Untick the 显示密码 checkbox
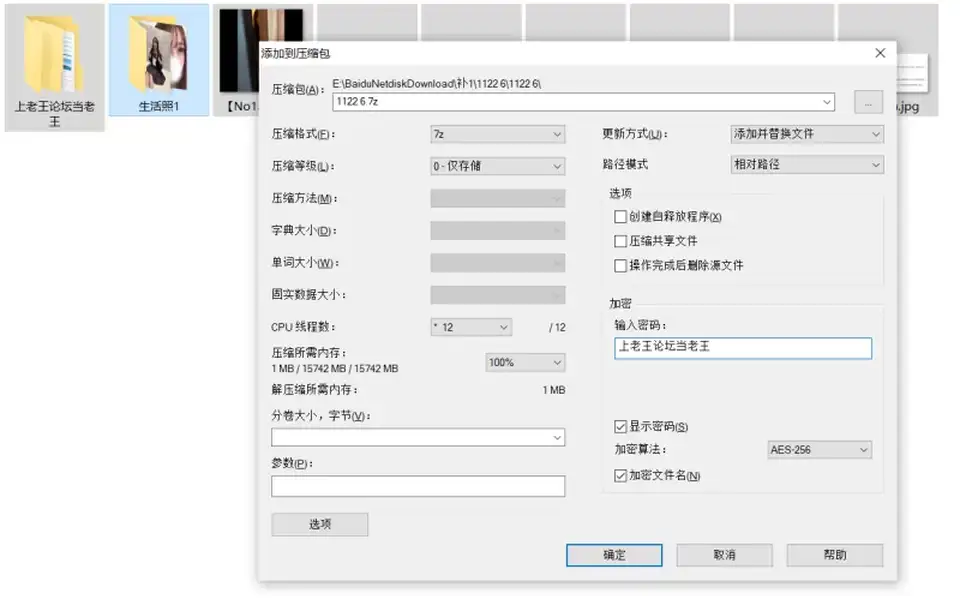The image size is (960, 599). pyautogui.click(x=620, y=426)
